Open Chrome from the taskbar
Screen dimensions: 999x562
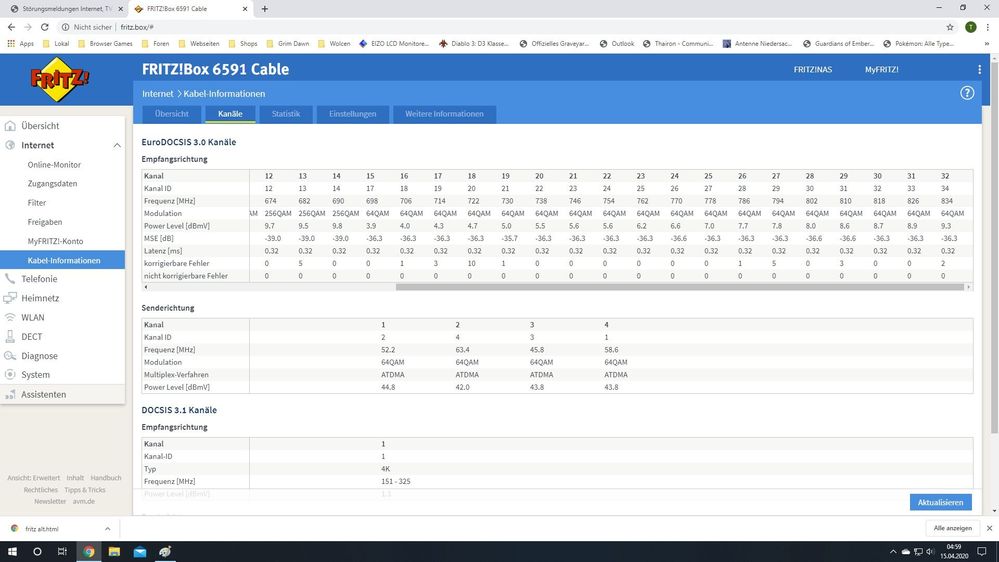coord(89,552)
